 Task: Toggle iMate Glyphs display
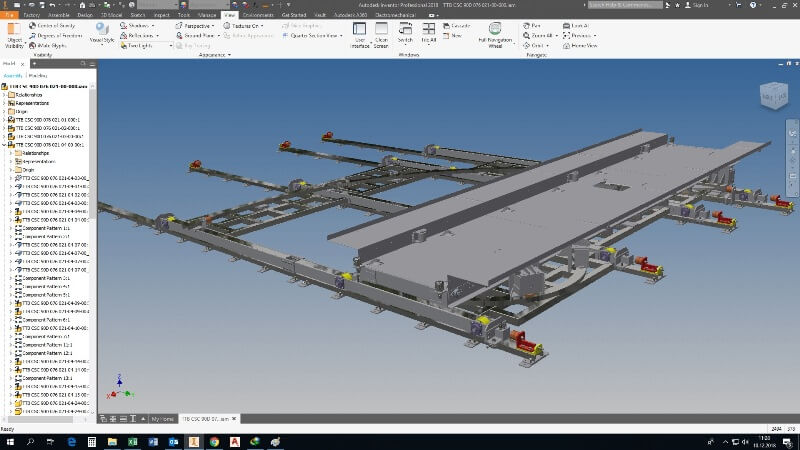[48, 45]
